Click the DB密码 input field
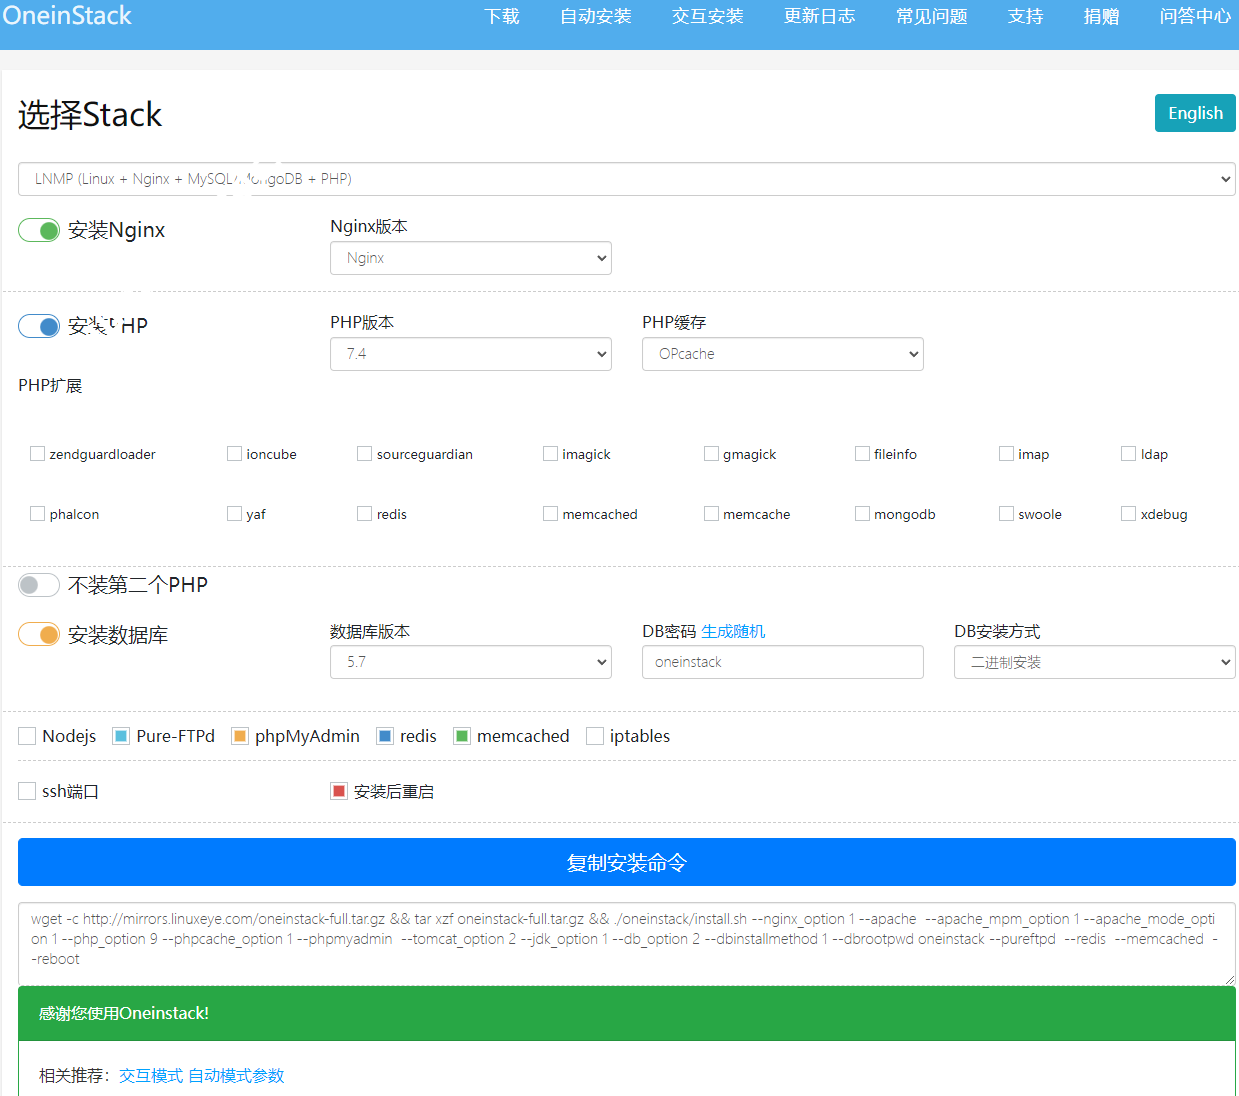Screen dimensions: 1239x1096 click(x=782, y=662)
